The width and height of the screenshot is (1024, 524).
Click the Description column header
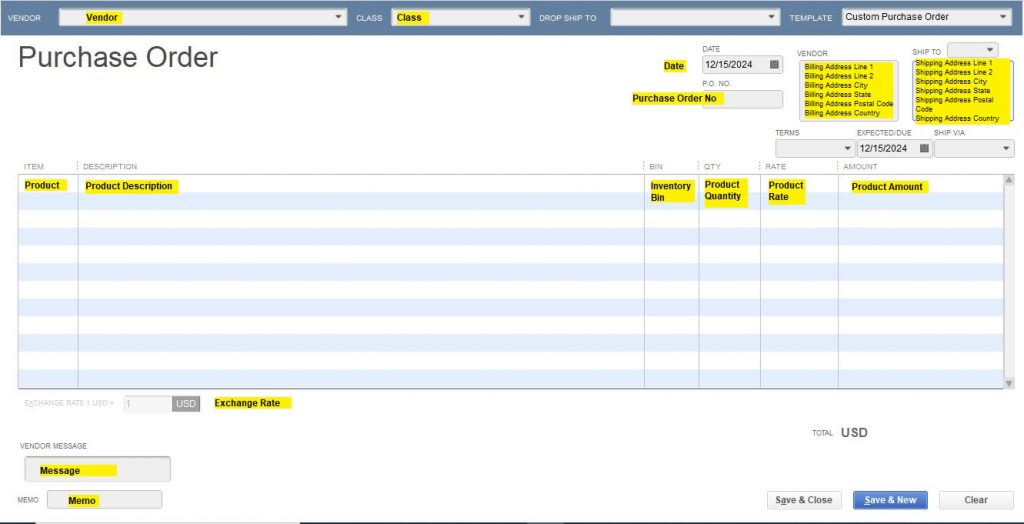pyautogui.click(x=110, y=167)
